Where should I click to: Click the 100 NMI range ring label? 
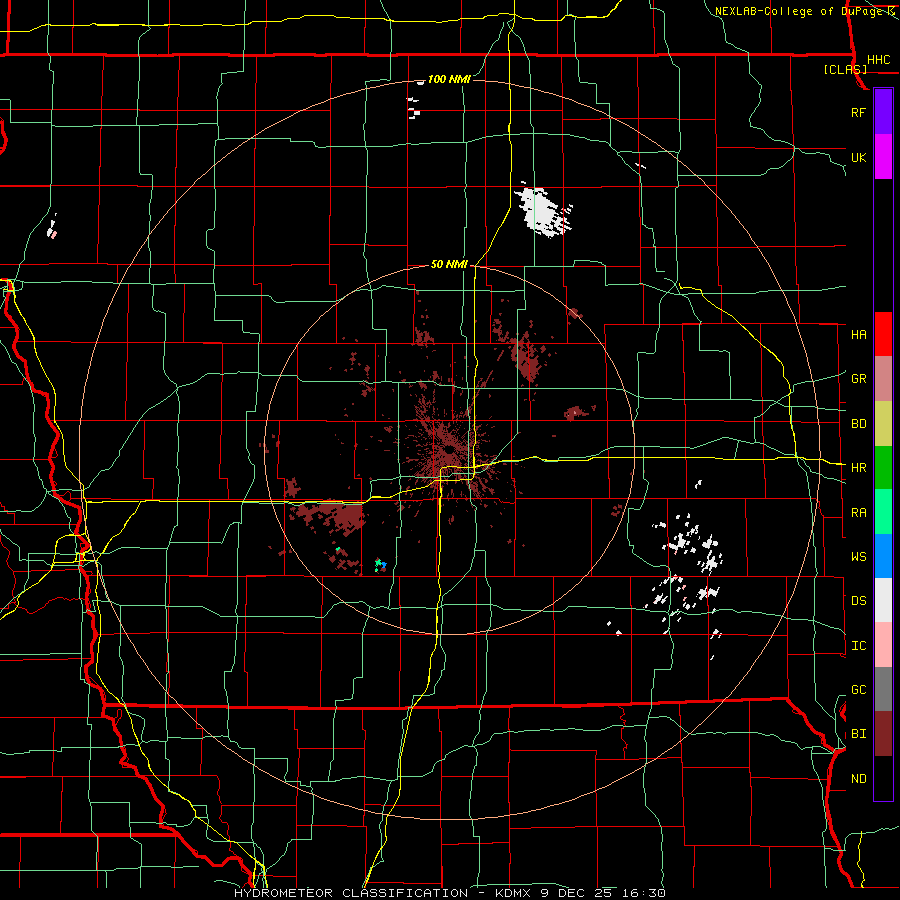[x=449, y=79]
